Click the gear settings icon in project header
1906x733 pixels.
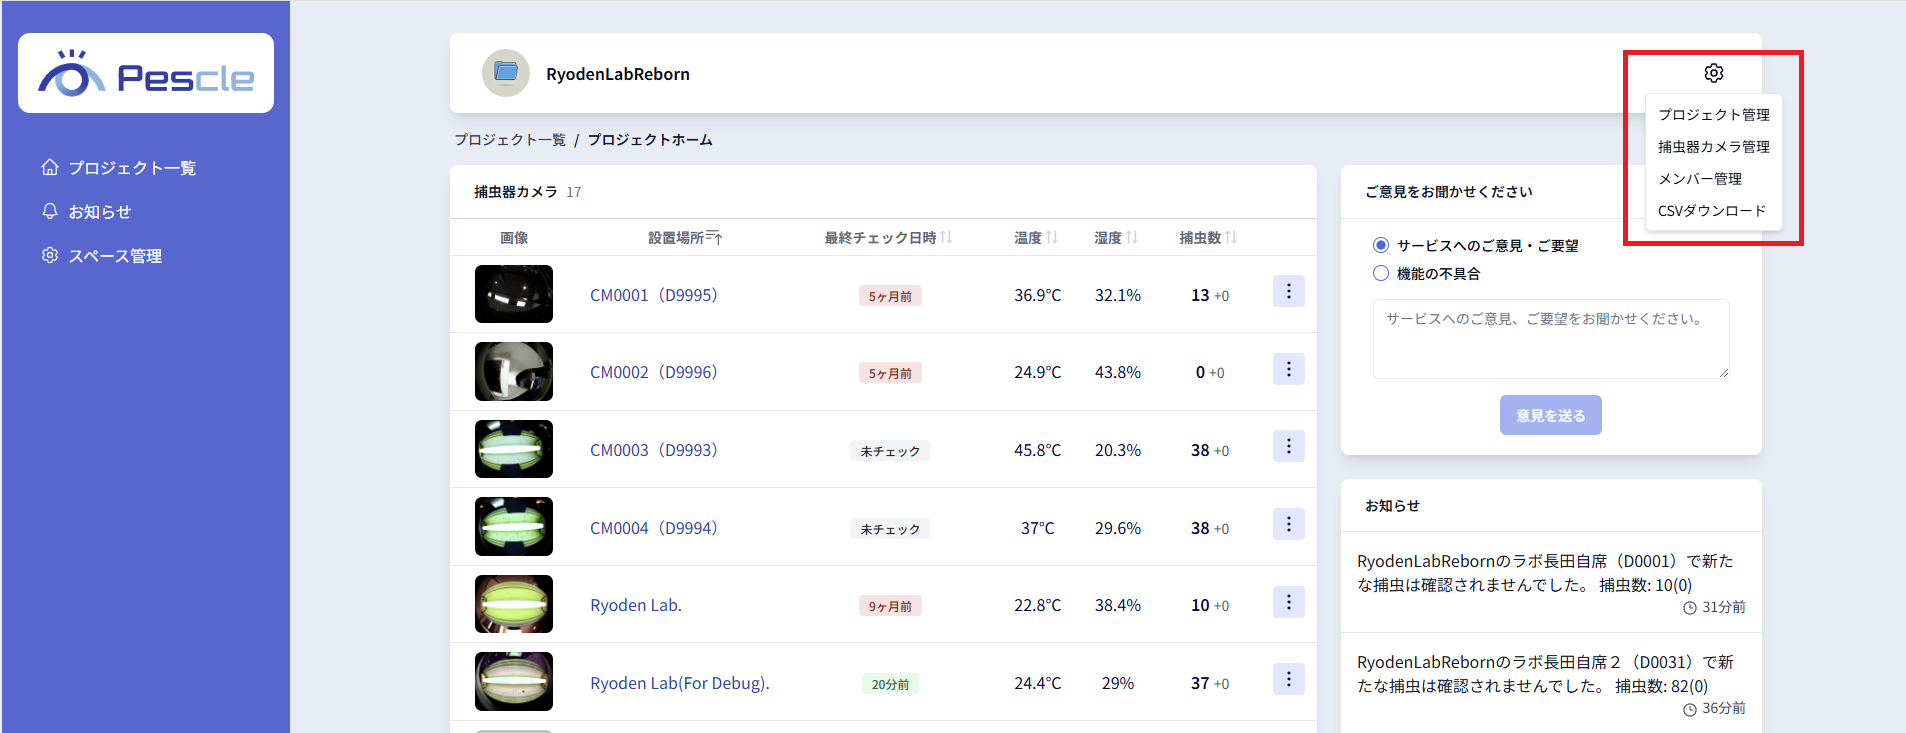point(1713,73)
